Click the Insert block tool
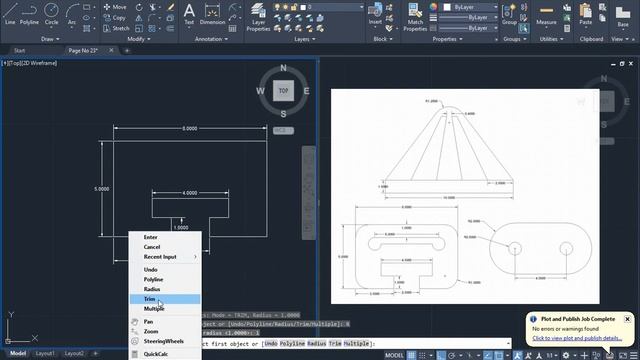The image size is (640, 360). tap(375, 14)
